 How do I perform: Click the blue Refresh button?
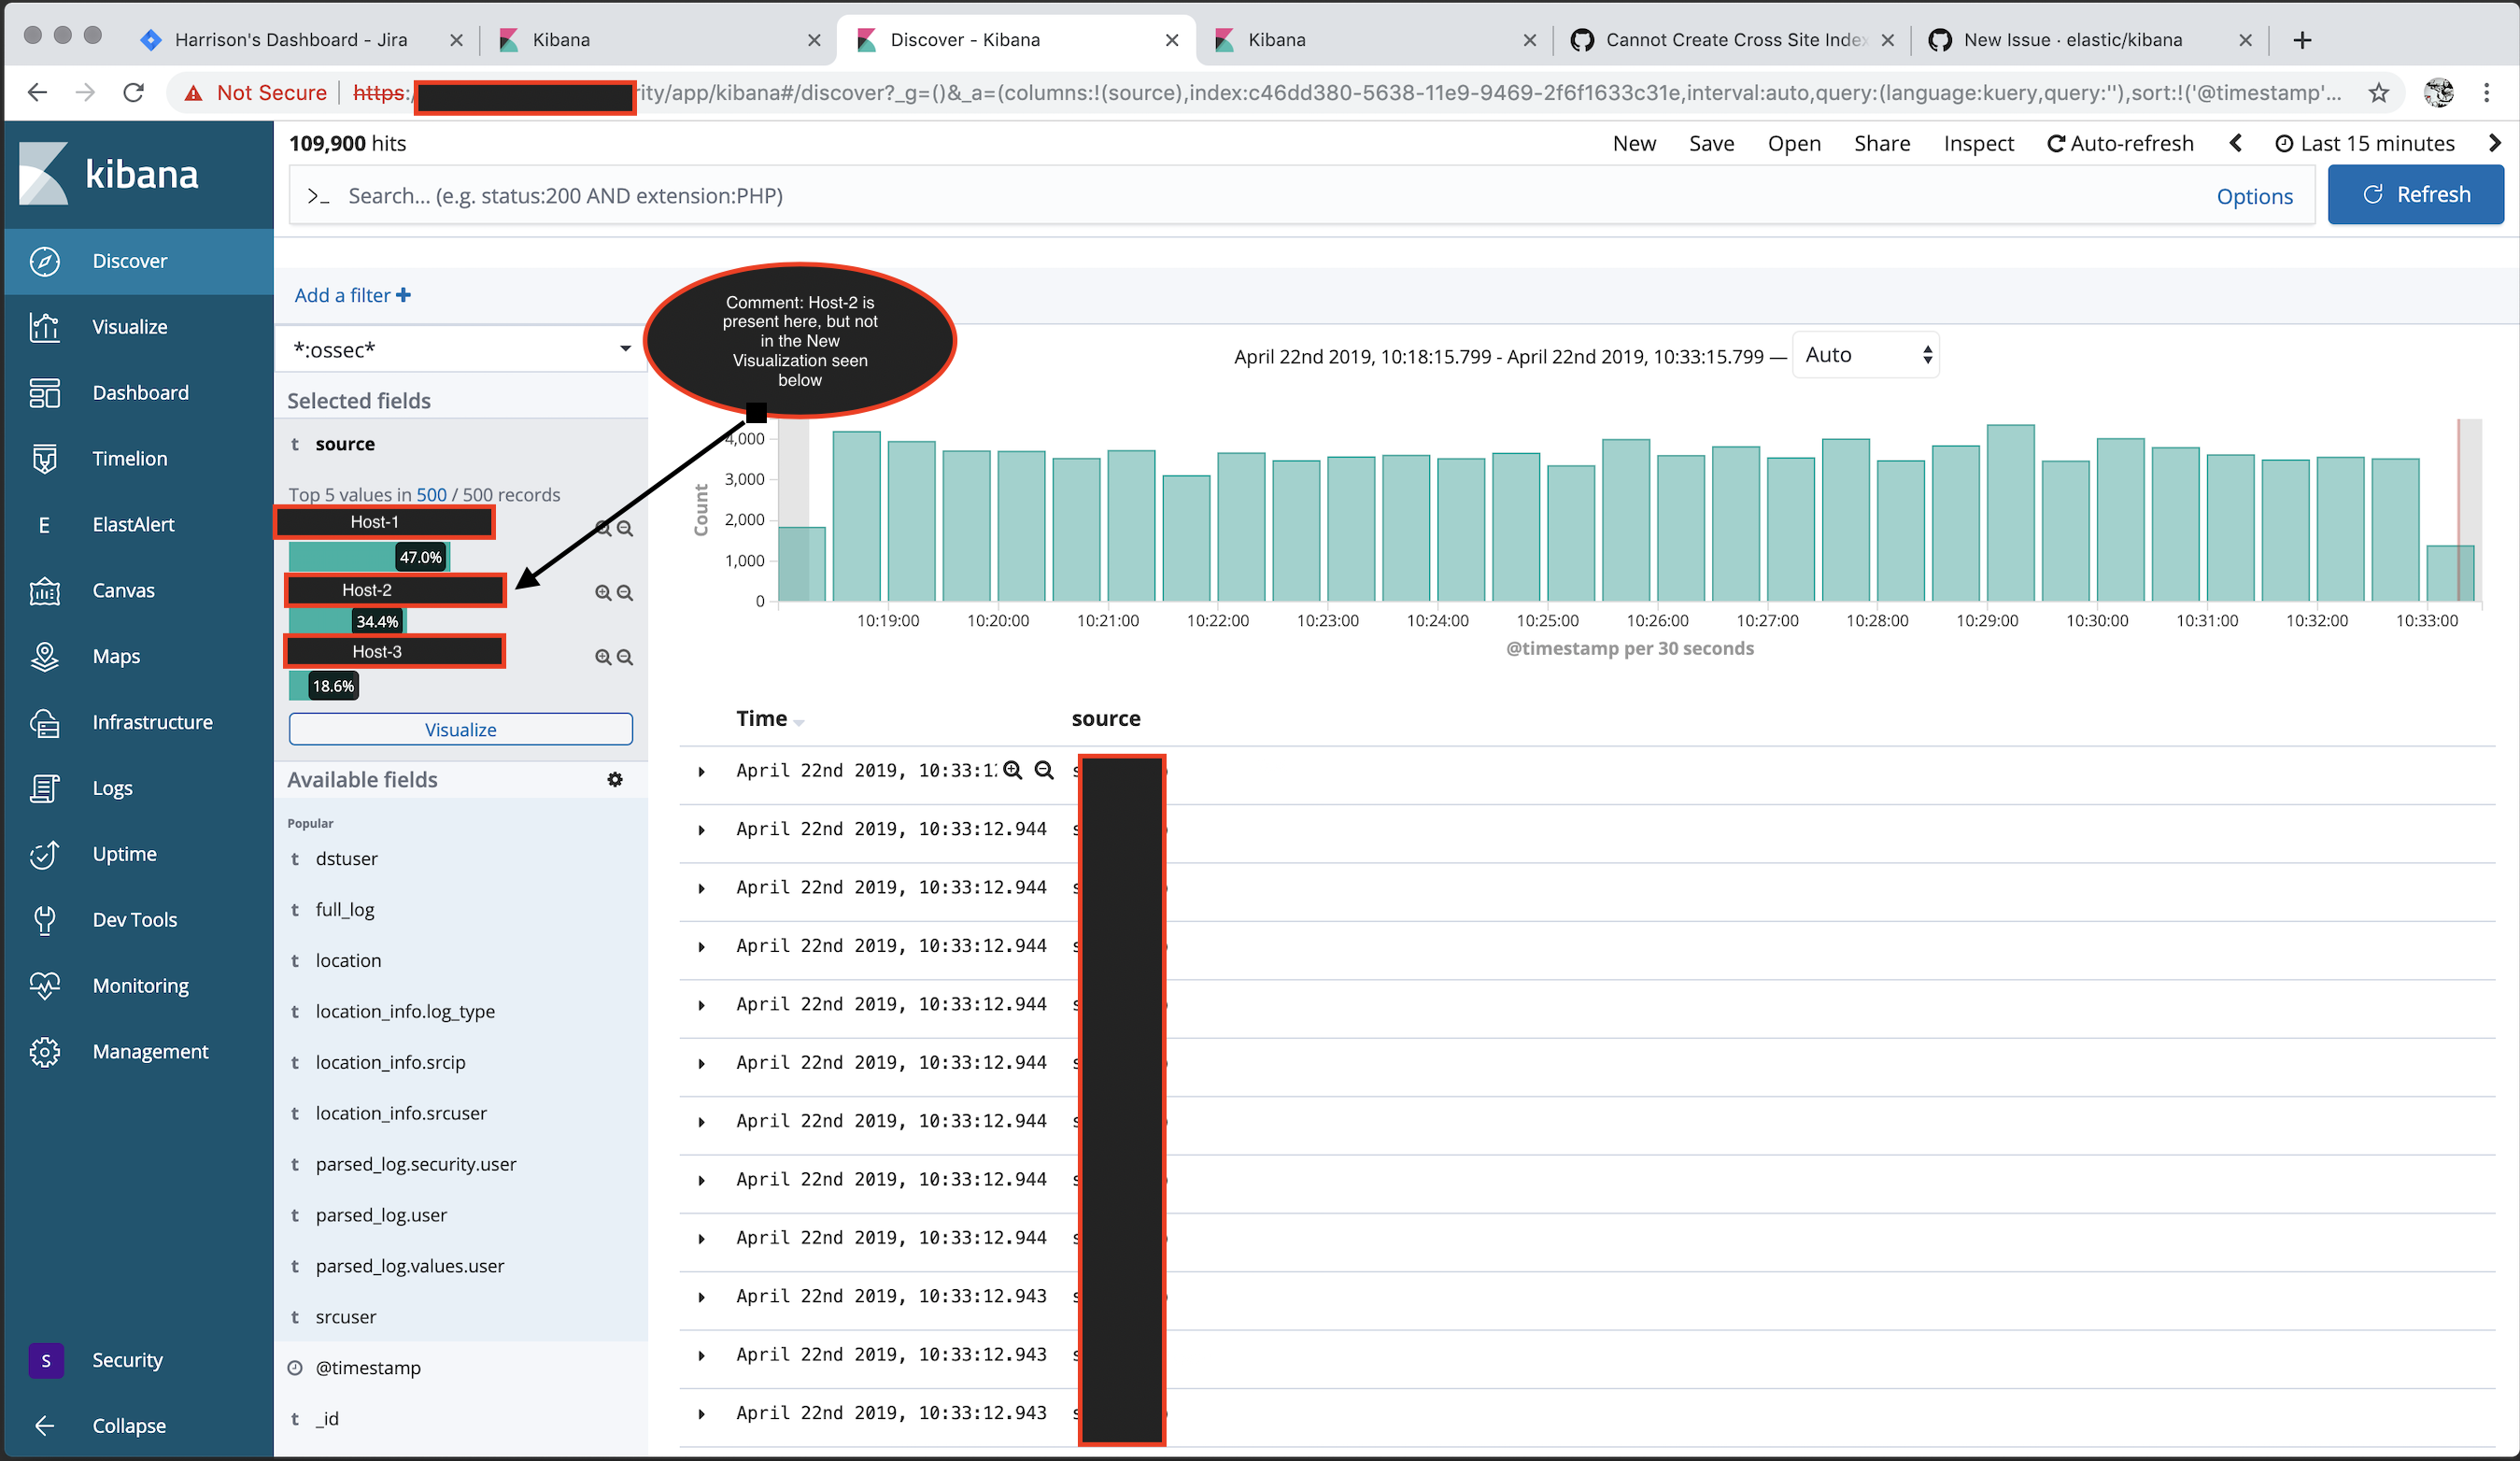2415,195
